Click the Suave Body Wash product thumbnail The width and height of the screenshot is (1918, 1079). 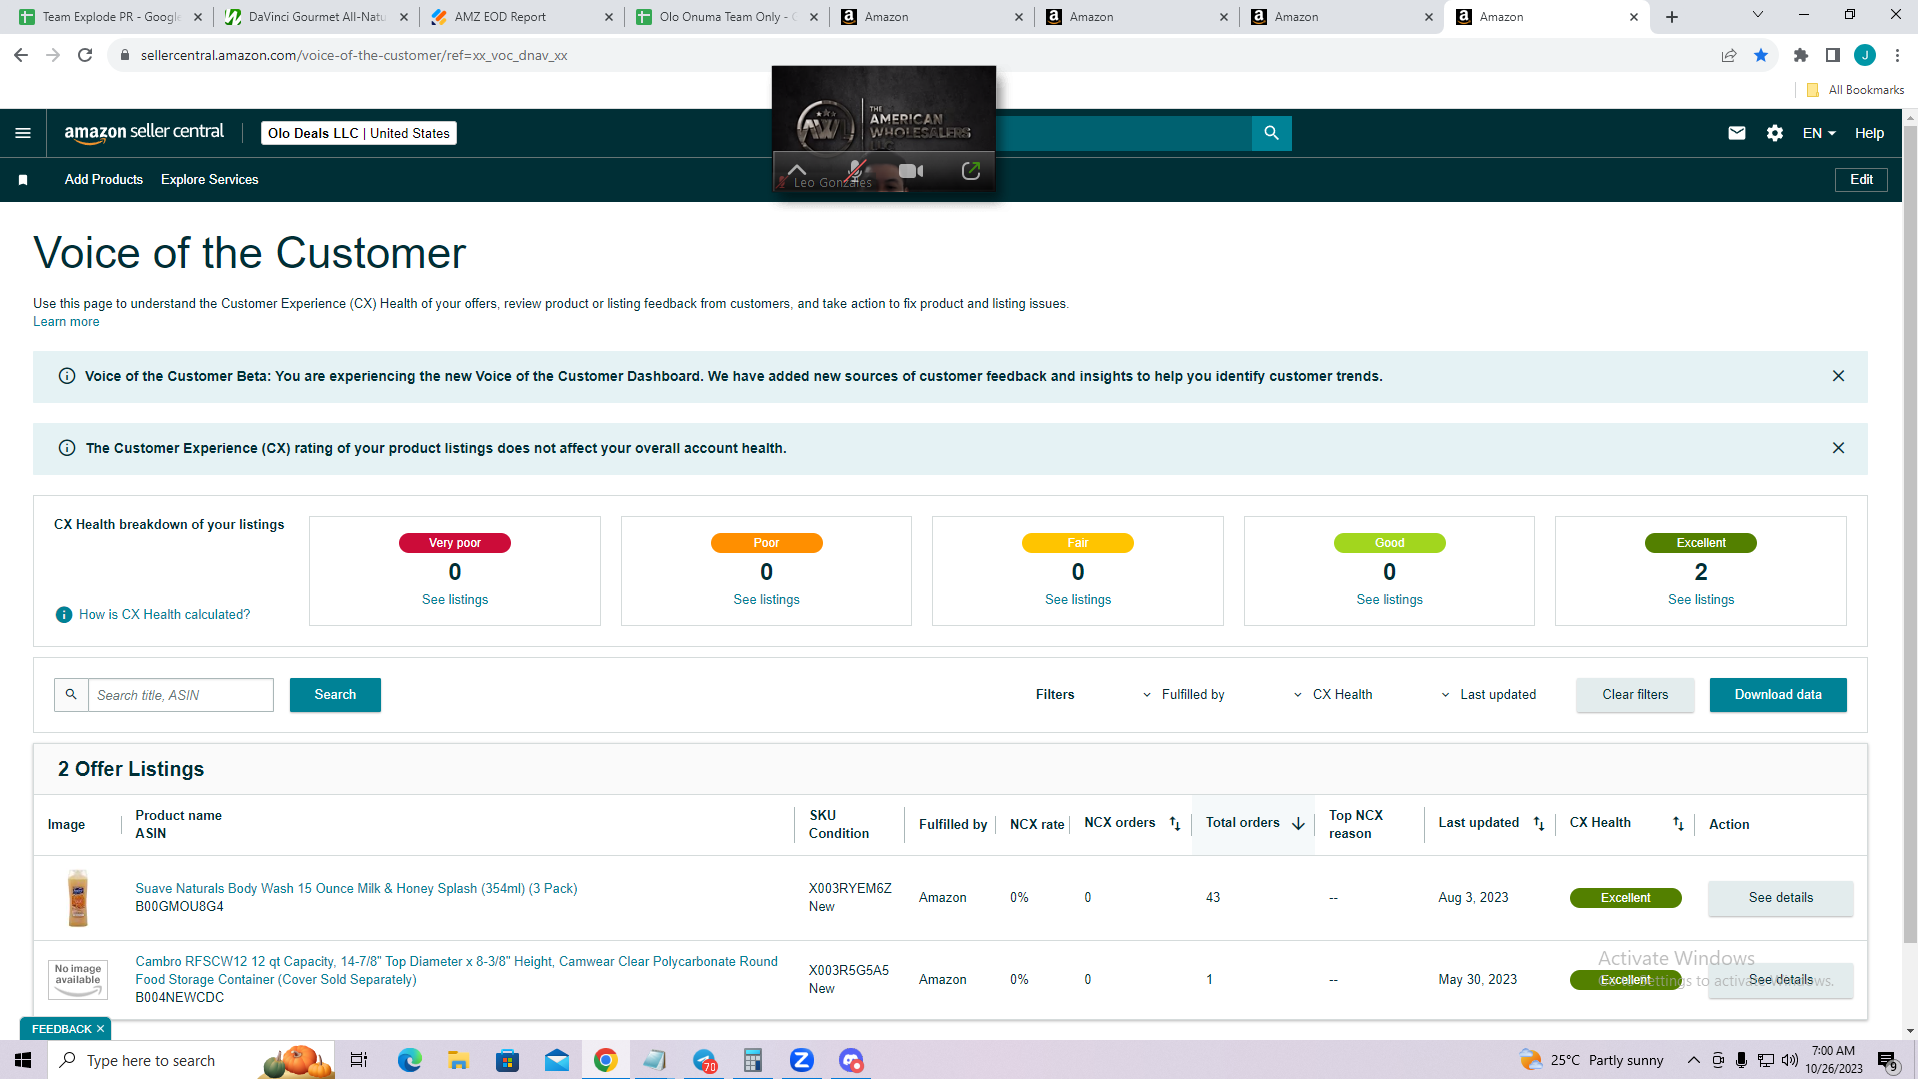pyautogui.click(x=78, y=898)
